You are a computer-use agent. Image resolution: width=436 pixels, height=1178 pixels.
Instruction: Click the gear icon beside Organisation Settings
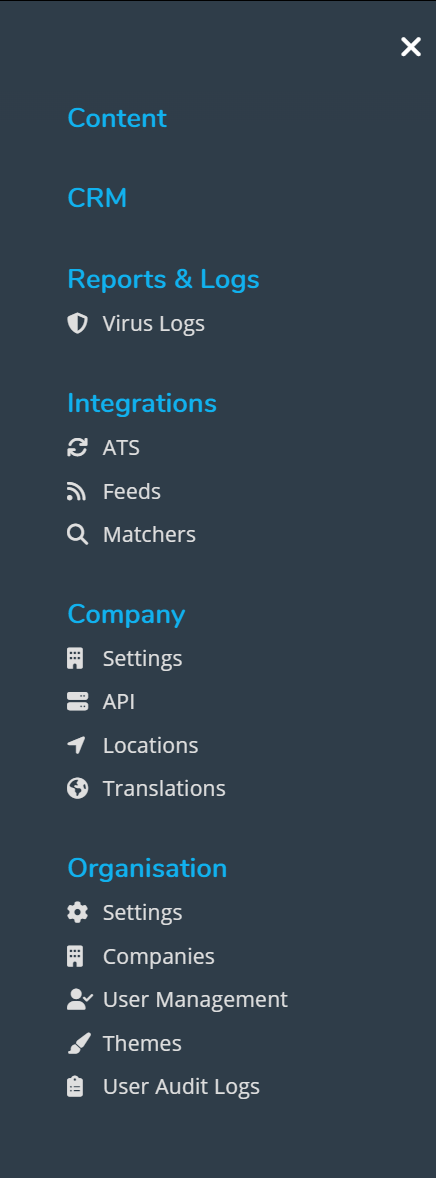tap(77, 913)
